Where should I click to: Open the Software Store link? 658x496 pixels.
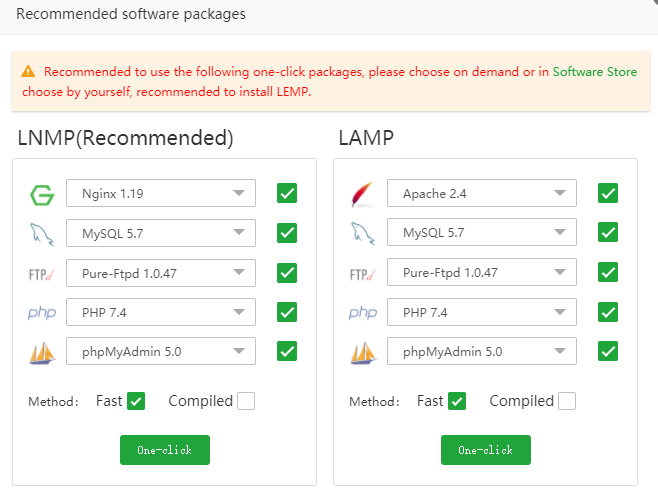coord(594,72)
